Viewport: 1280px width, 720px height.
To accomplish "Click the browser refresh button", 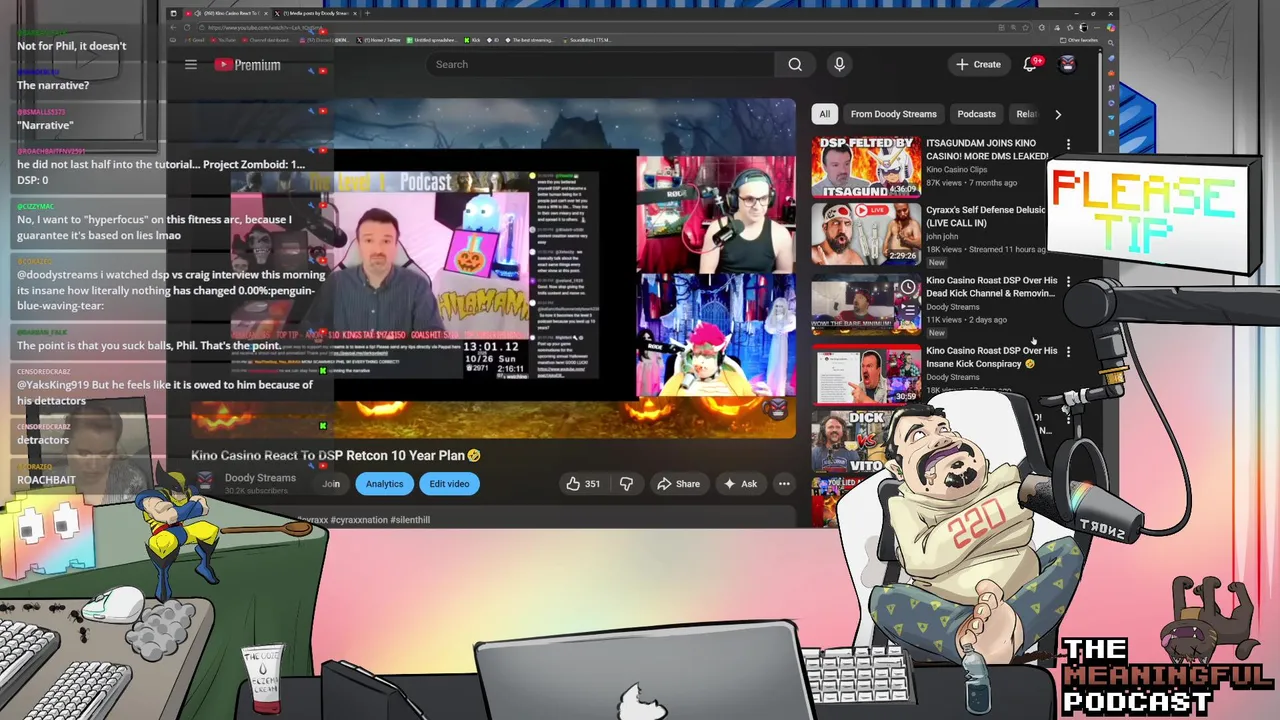I will tap(187, 27).
